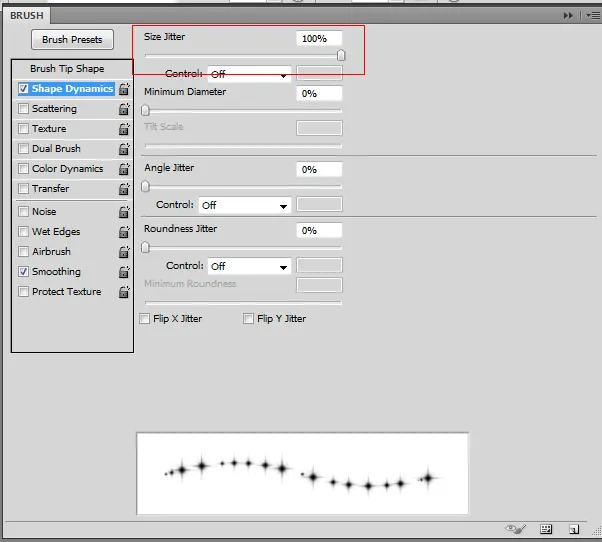Screen dimensions: 602x542
Task: Select the BRUSH panel tab
Action: [x=26, y=16]
